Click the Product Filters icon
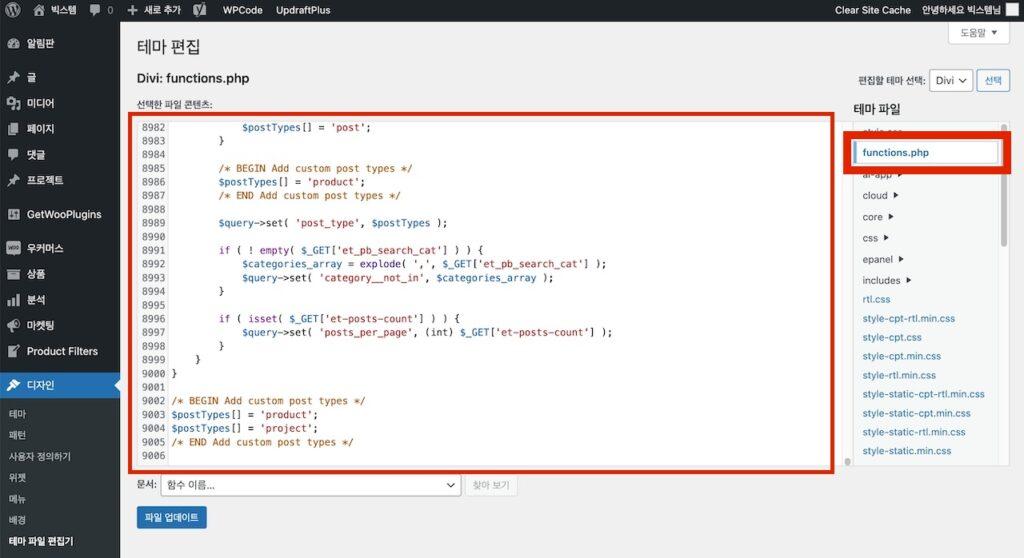Screen dimensions: 1024x558 pyautogui.click(x=14, y=352)
